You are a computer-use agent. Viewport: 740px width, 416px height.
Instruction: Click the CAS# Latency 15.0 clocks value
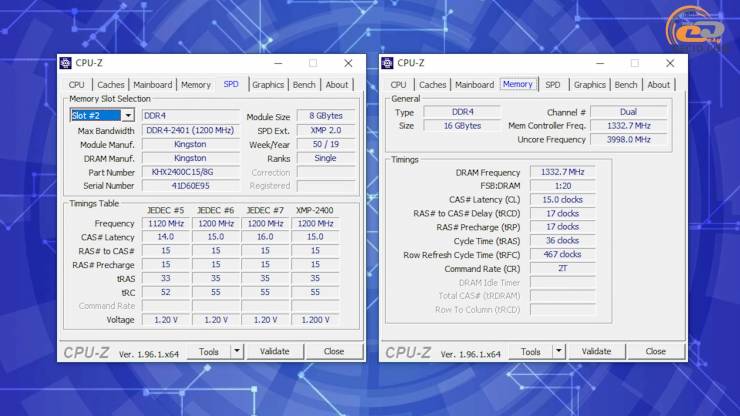563,200
